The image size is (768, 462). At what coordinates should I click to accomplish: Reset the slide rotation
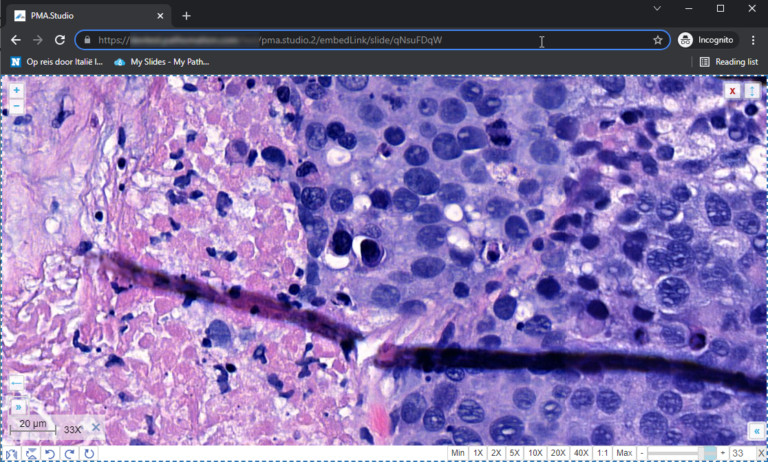tap(89, 454)
